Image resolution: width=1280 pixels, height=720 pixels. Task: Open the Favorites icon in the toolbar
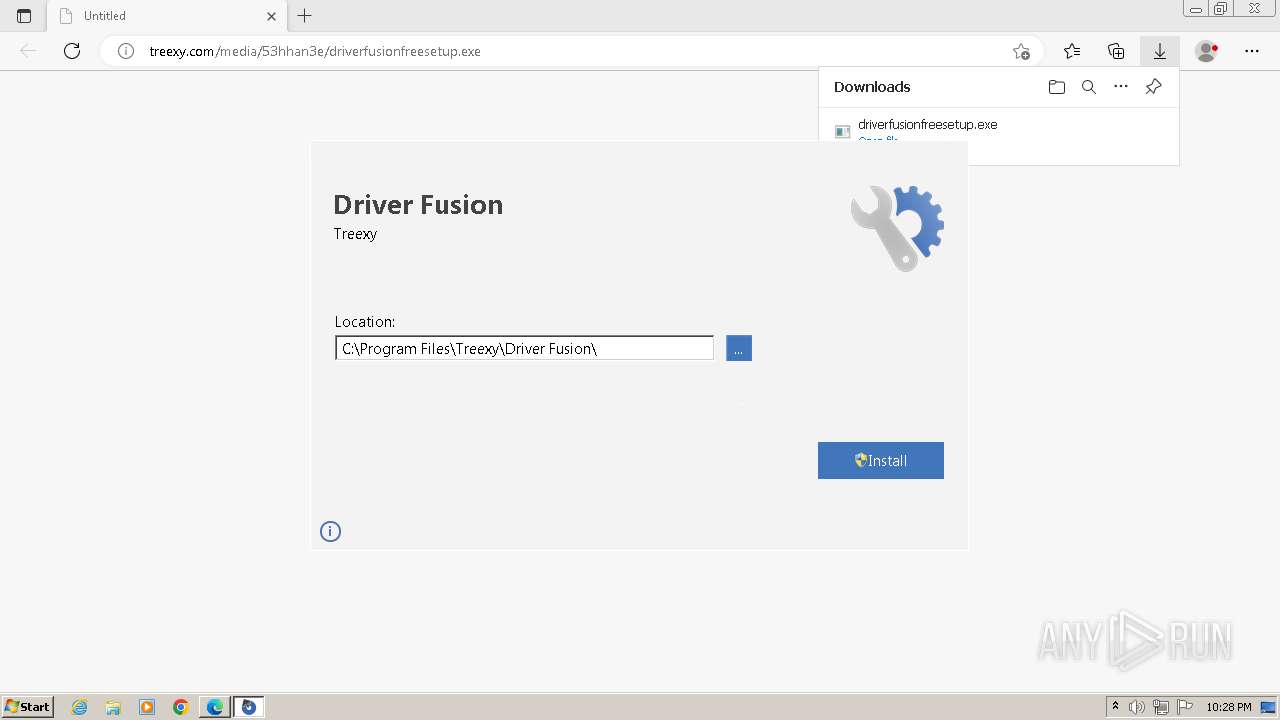[x=1072, y=51]
